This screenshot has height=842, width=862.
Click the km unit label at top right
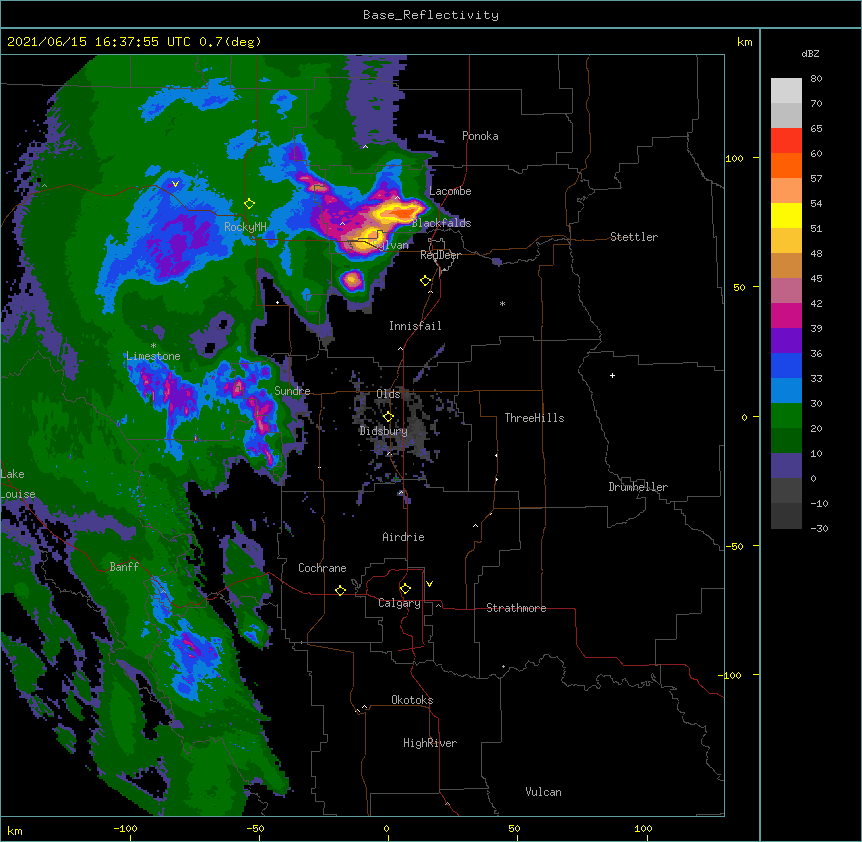pyautogui.click(x=744, y=42)
